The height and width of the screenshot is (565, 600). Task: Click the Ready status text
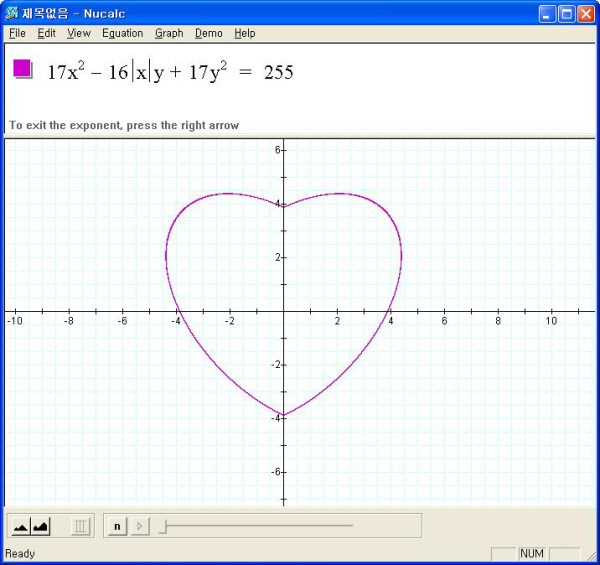(20, 554)
